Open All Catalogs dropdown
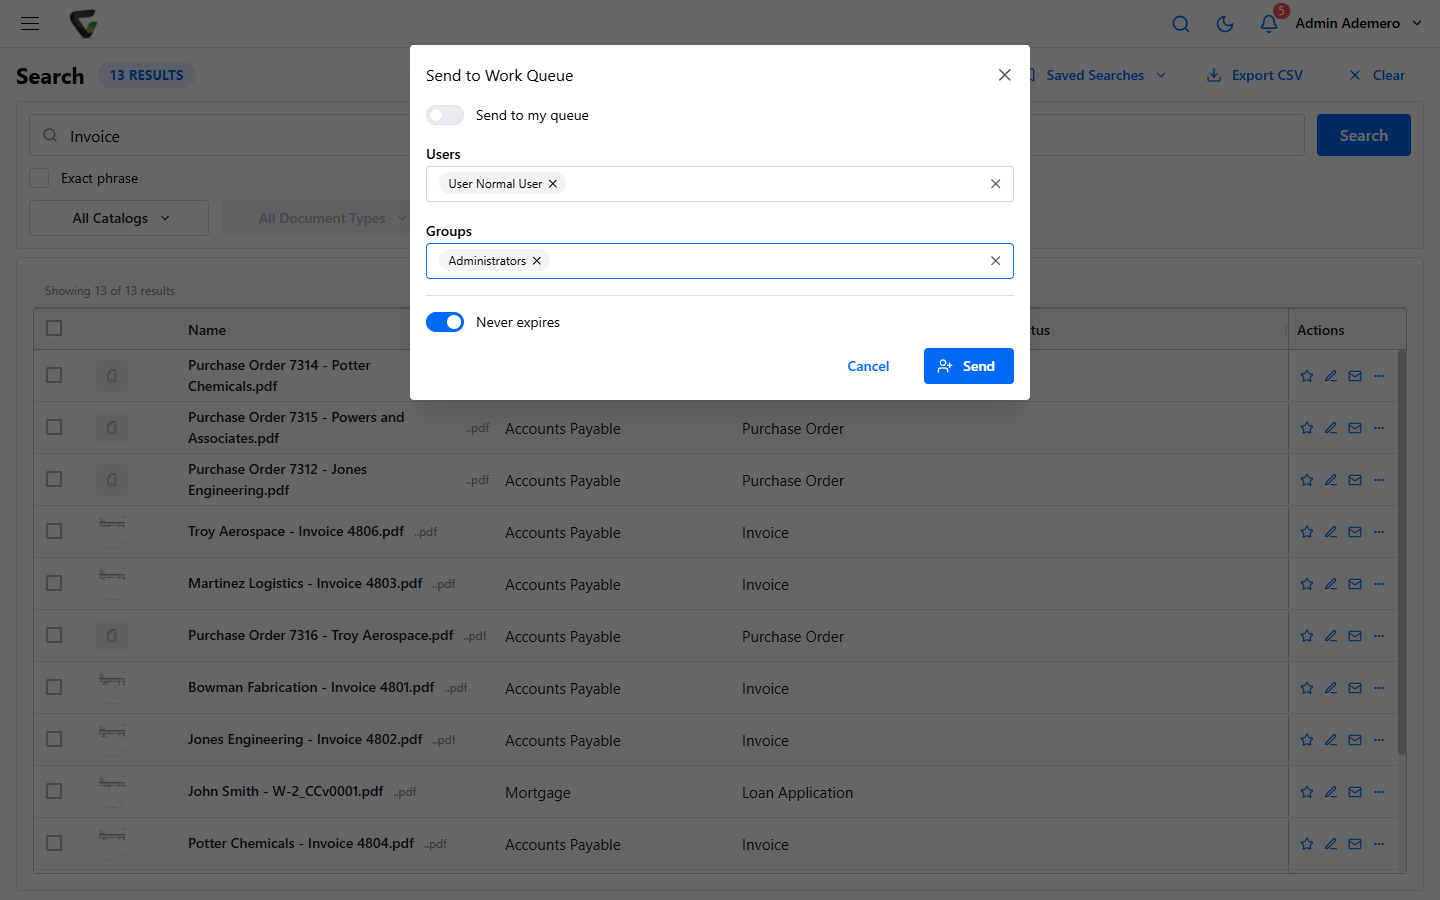 click(119, 218)
